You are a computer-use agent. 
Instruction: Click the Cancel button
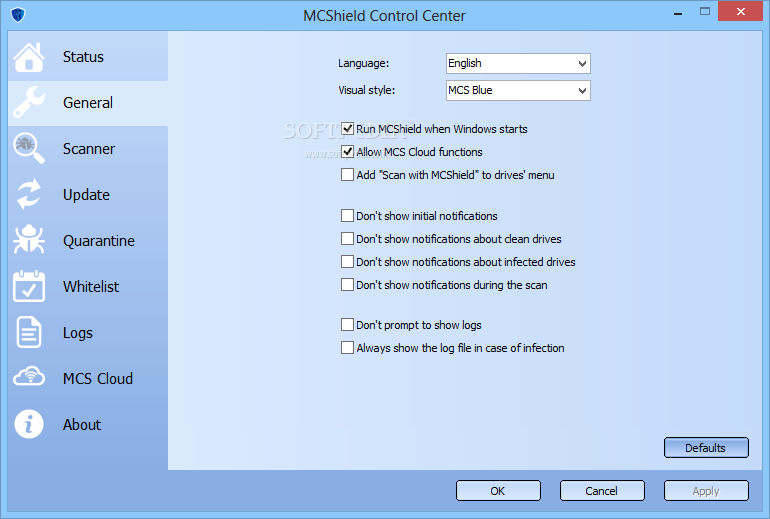[602, 491]
